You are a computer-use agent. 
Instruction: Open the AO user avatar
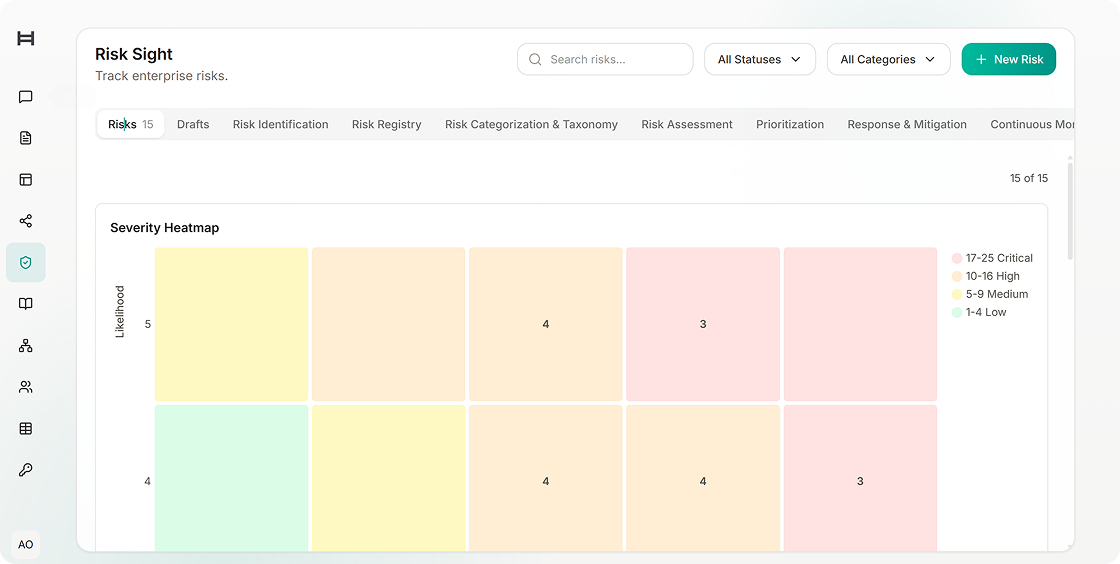pyautogui.click(x=26, y=545)
